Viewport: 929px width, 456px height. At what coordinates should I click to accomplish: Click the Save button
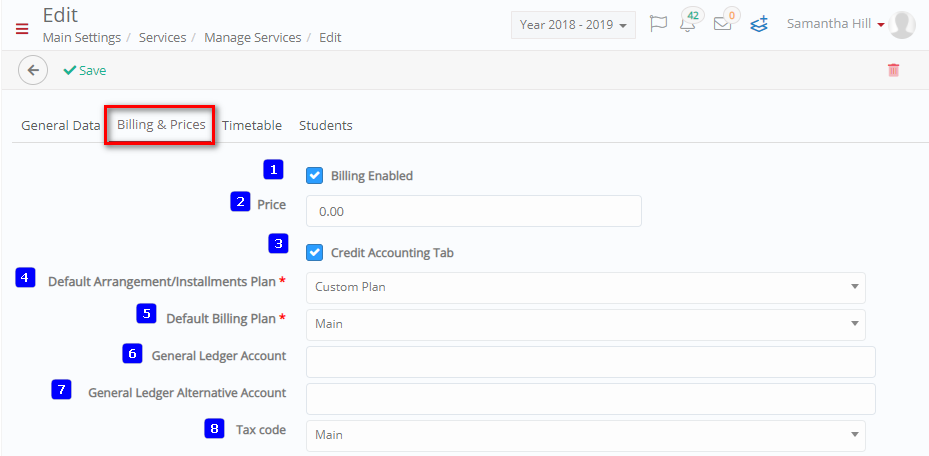(x=85, y=70)
